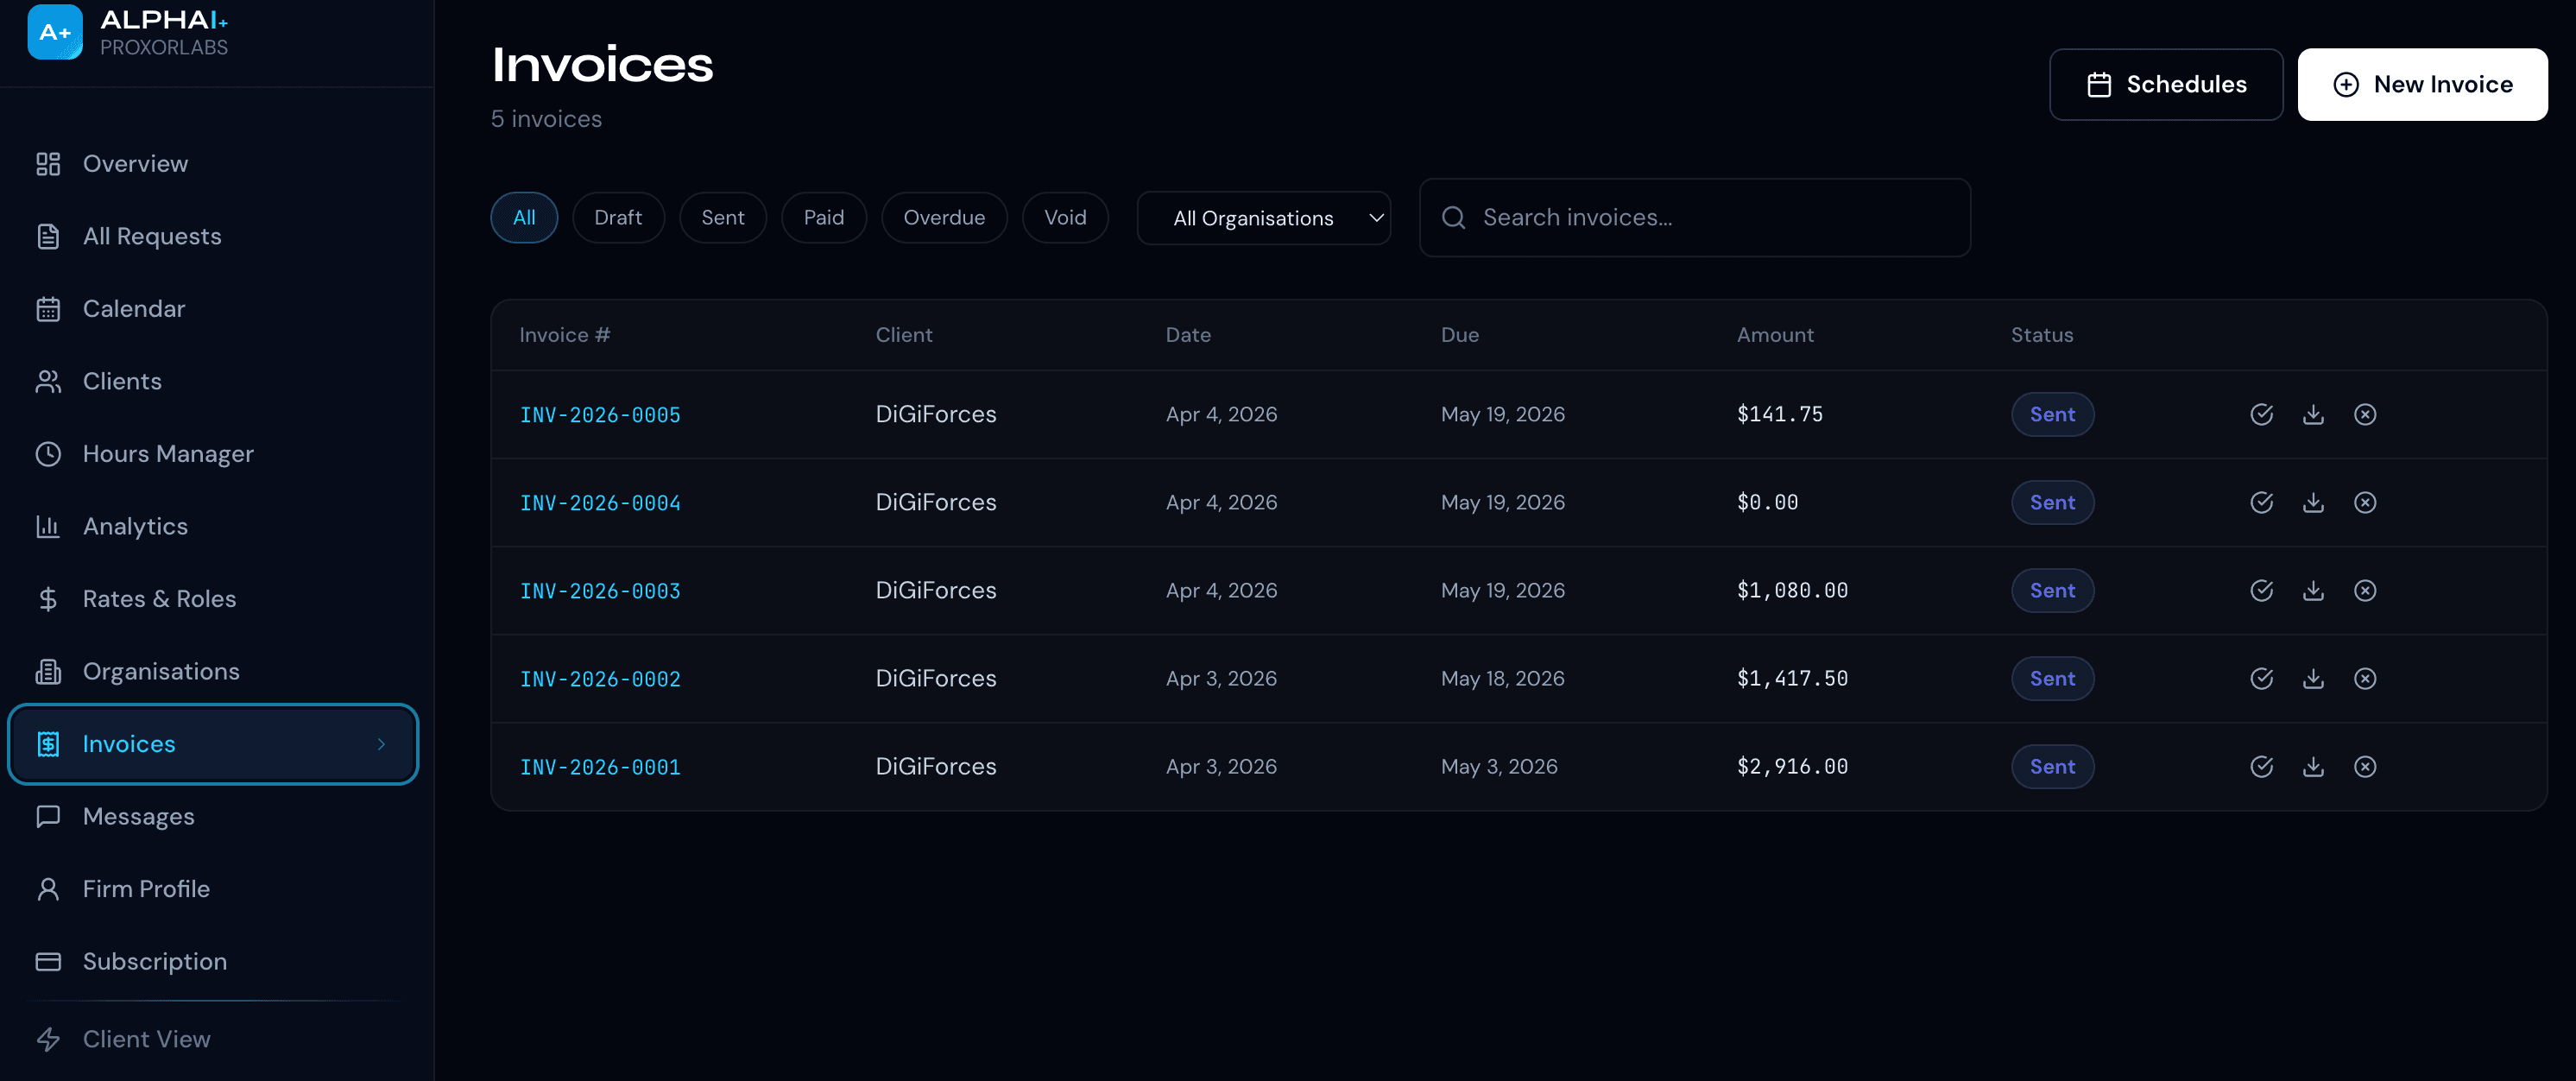This screenshot has height=1081, width=2576.
Task: Click Sent badge for INV-2026-0001
Action: pos(2052,766)
